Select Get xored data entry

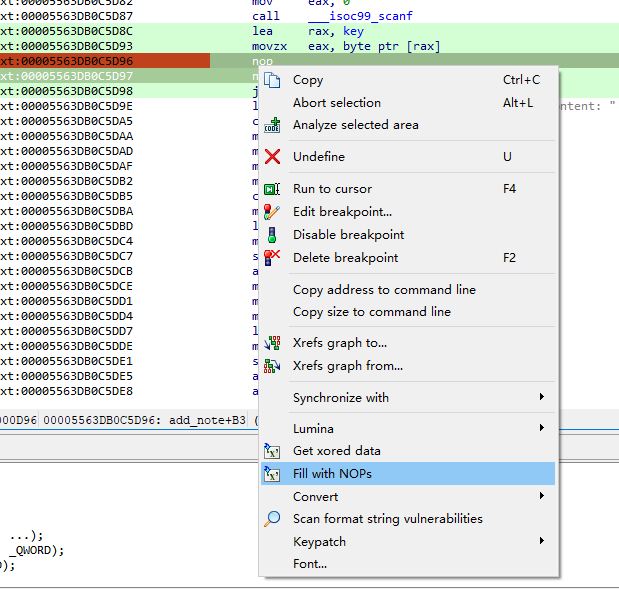coord(408,451)
